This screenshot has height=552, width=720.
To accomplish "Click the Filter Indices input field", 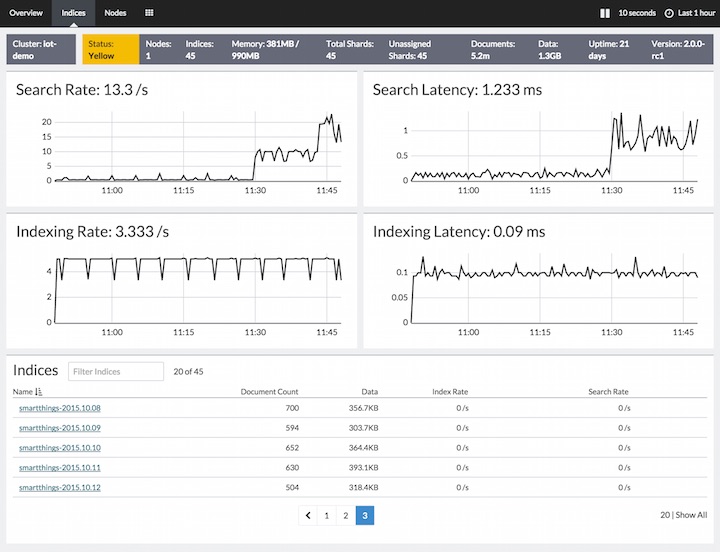I will (x=115, y=372).
